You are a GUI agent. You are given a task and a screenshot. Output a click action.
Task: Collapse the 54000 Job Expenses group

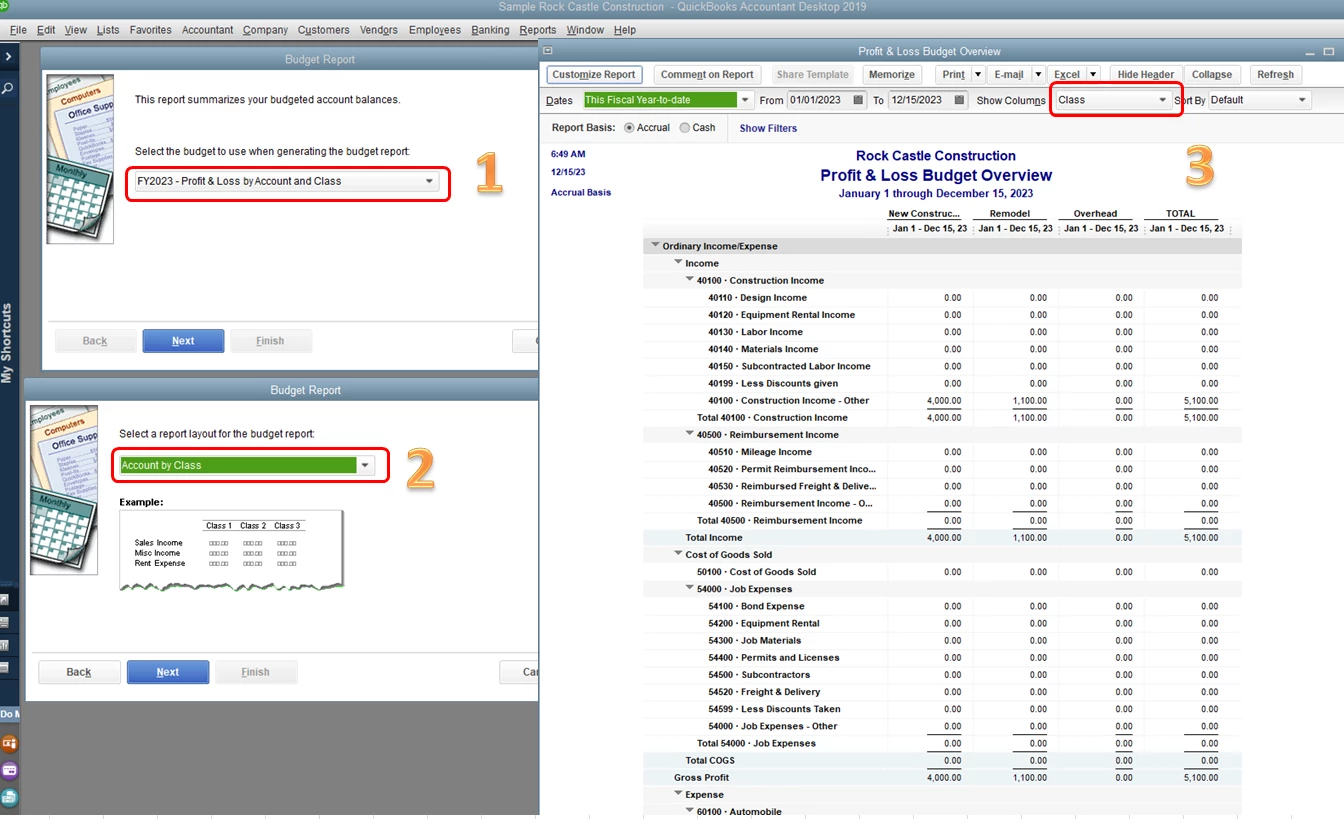click(x=690, y=588)
